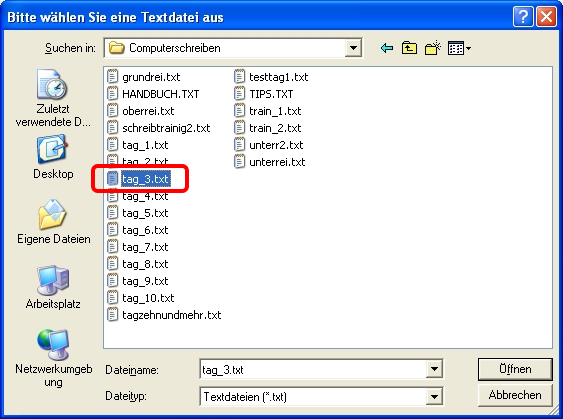Image resolution: width=563 pixels, height=419 pixels.
Task: Close the file dialog with X
Action: click(546, 17)
